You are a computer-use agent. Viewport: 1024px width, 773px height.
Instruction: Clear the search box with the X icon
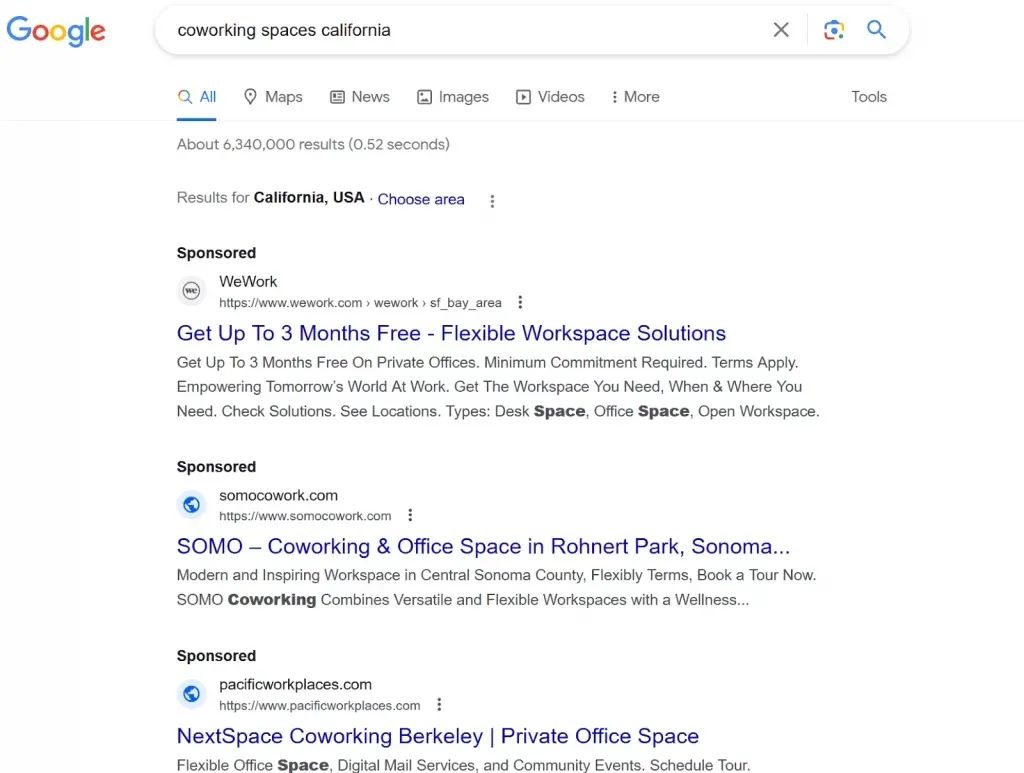[x=780, y=29]
